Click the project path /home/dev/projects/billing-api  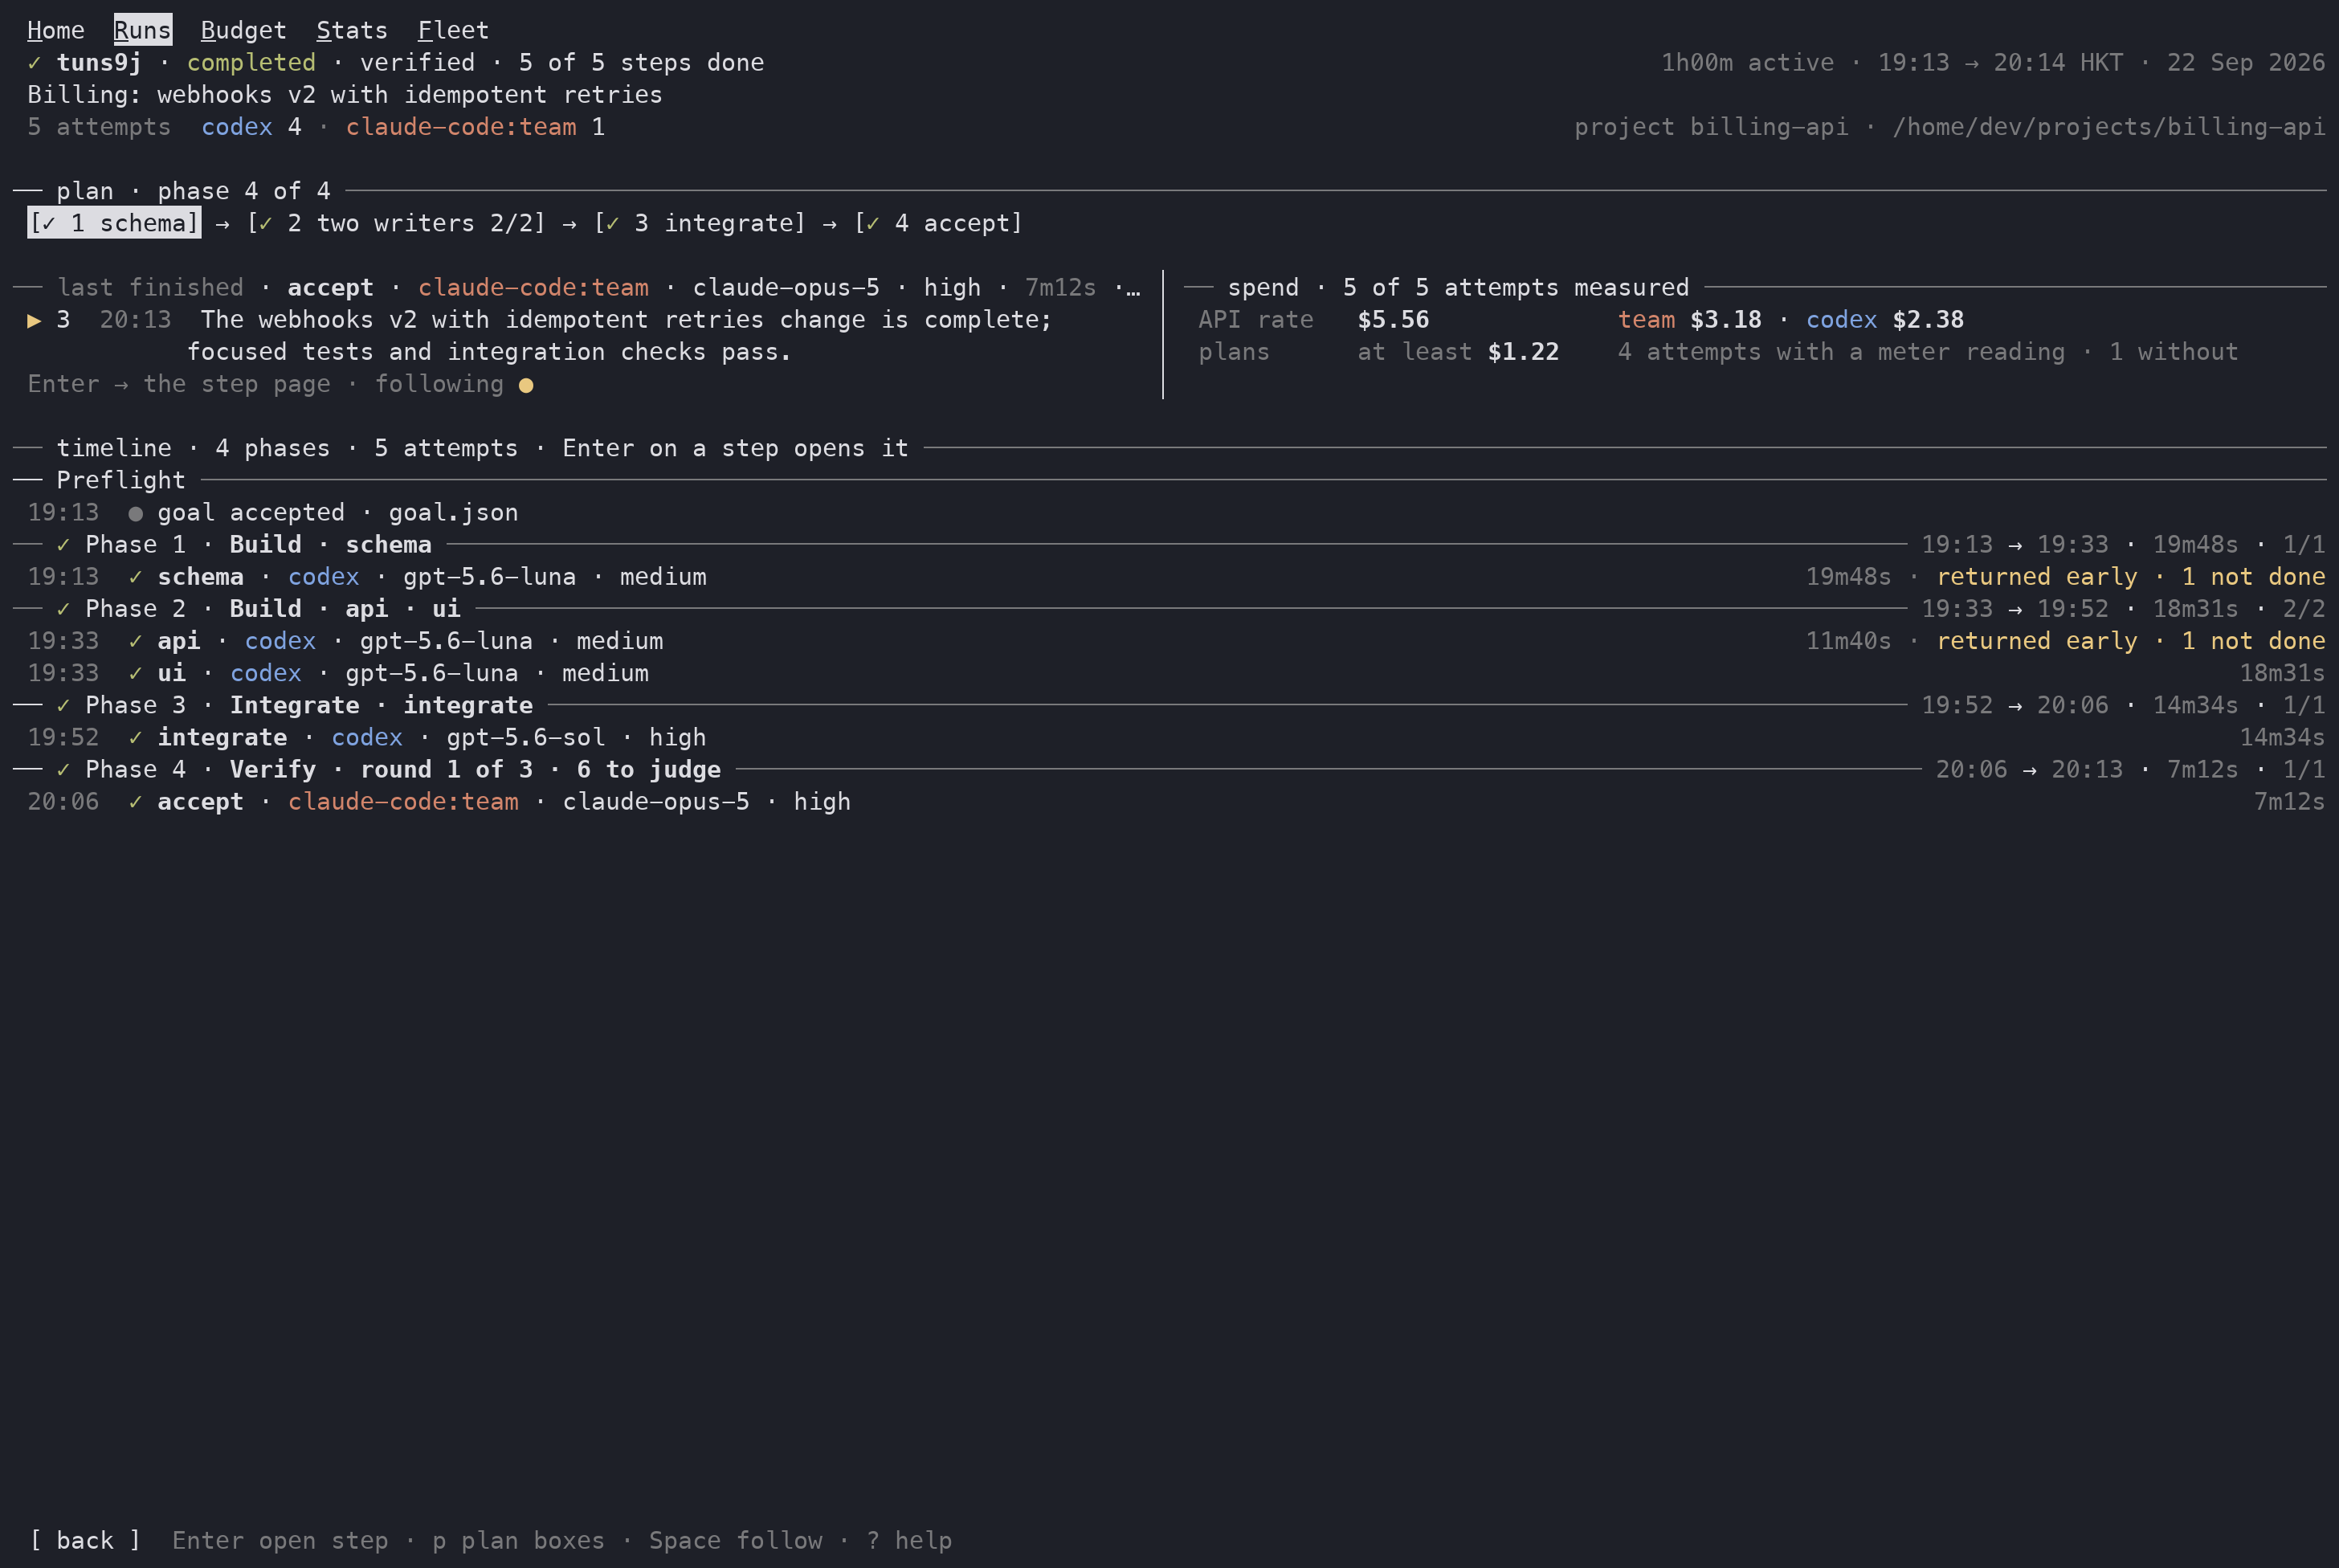(2109, 126)
